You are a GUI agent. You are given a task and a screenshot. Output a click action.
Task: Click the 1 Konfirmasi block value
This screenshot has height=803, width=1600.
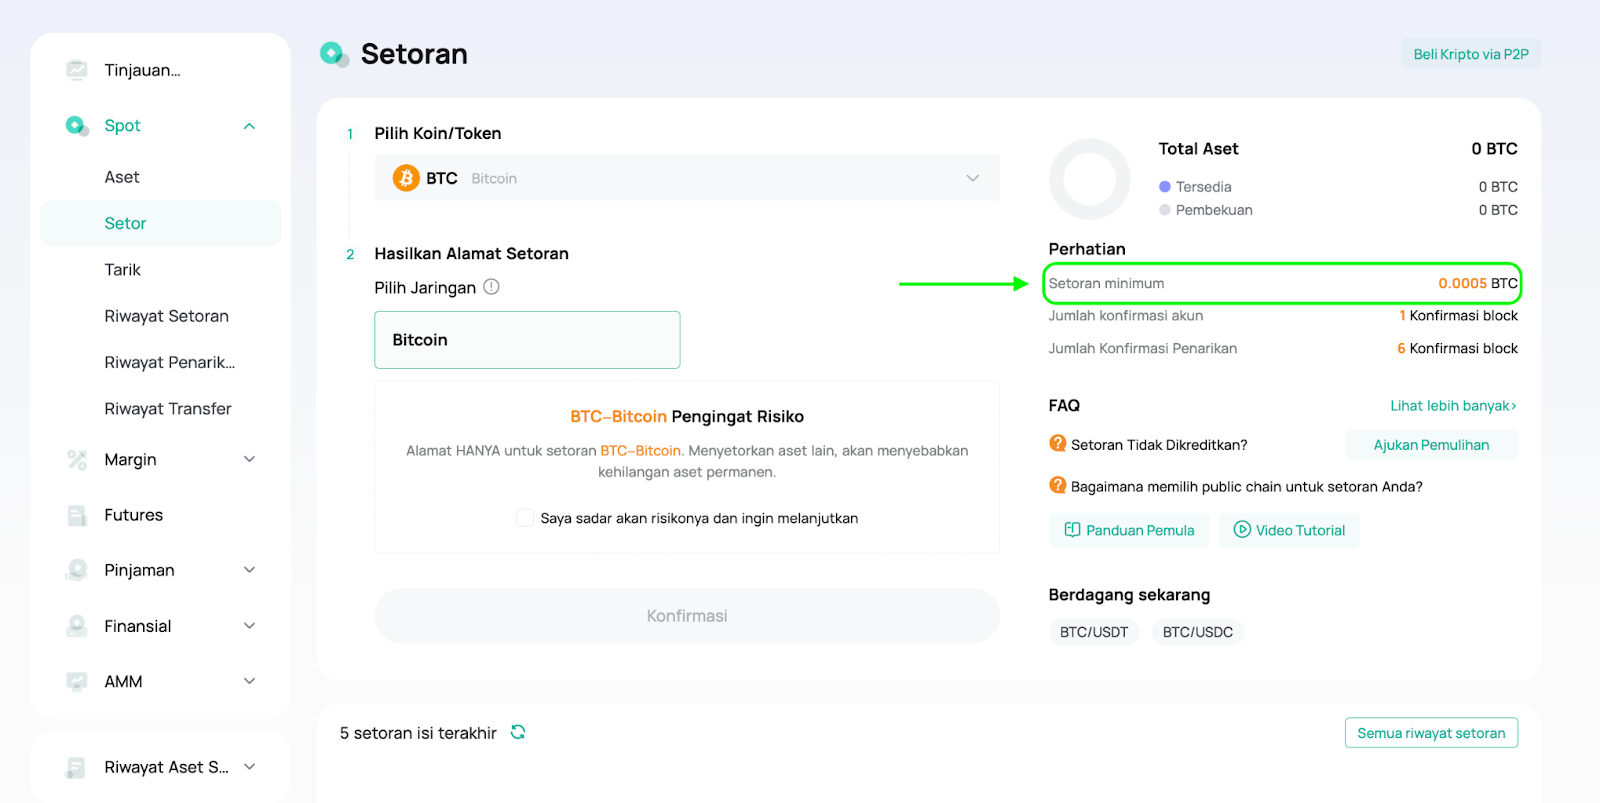point(1458,316)
